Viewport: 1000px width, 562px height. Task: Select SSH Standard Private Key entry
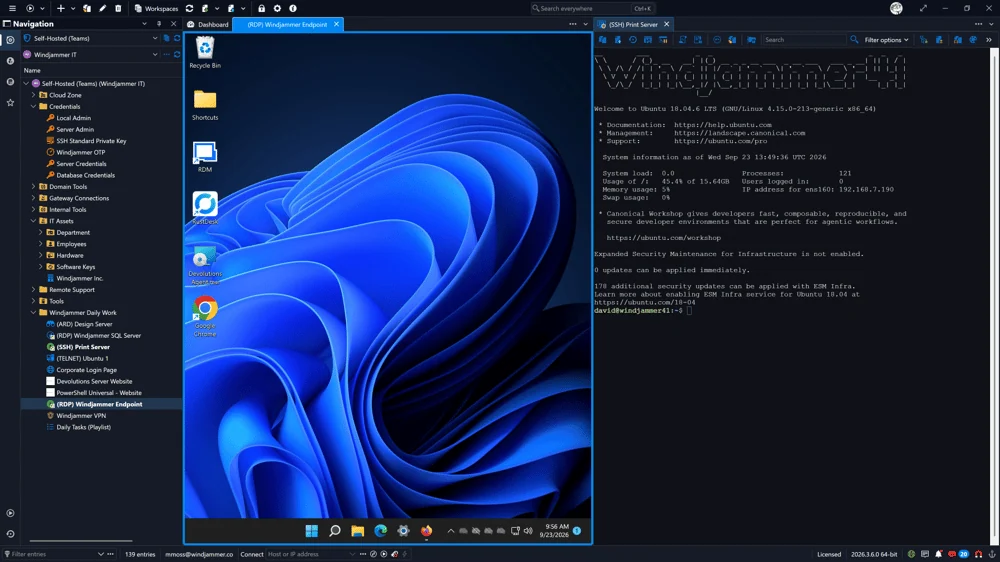91,141
